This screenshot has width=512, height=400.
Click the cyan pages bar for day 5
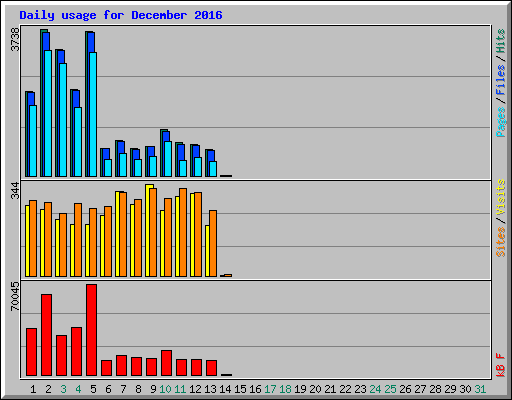click(93, 114)
